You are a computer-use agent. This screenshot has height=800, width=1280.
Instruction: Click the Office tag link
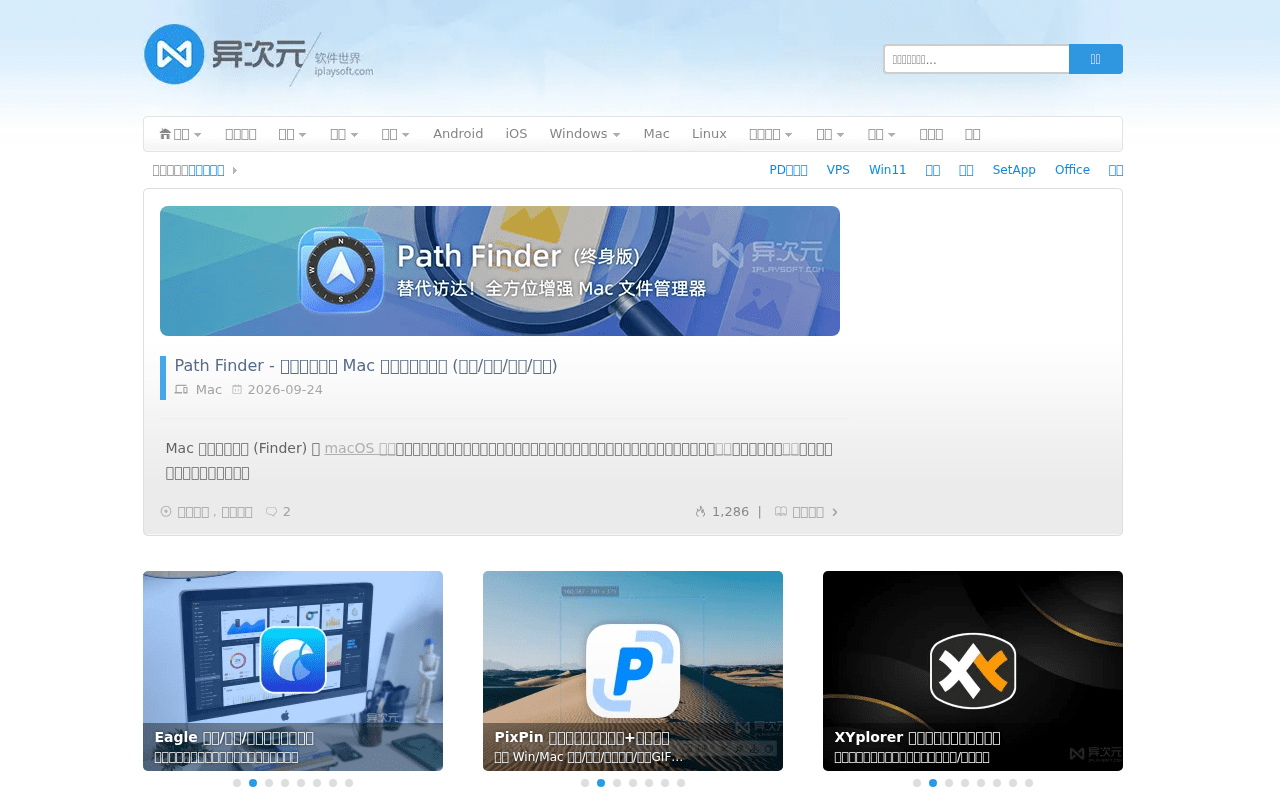[1072, 170]
